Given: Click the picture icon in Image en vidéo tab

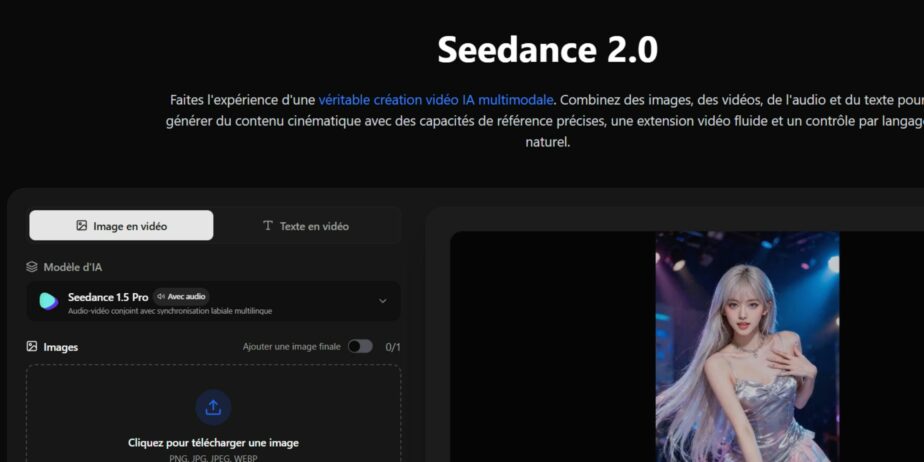Looking at the screenshot, I should 82,226.
